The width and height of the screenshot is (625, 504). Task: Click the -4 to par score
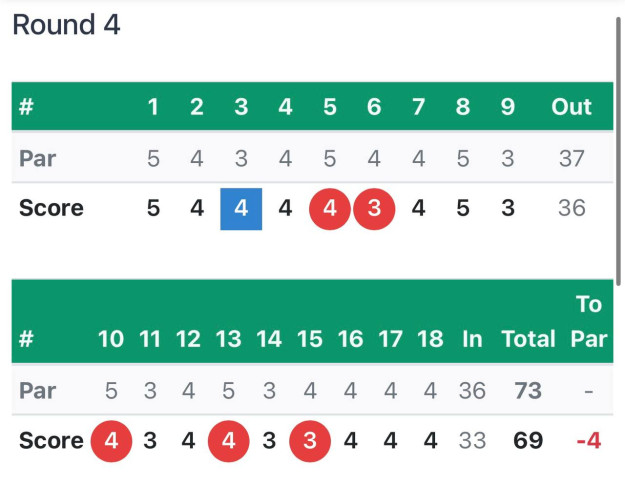point(589,441)
